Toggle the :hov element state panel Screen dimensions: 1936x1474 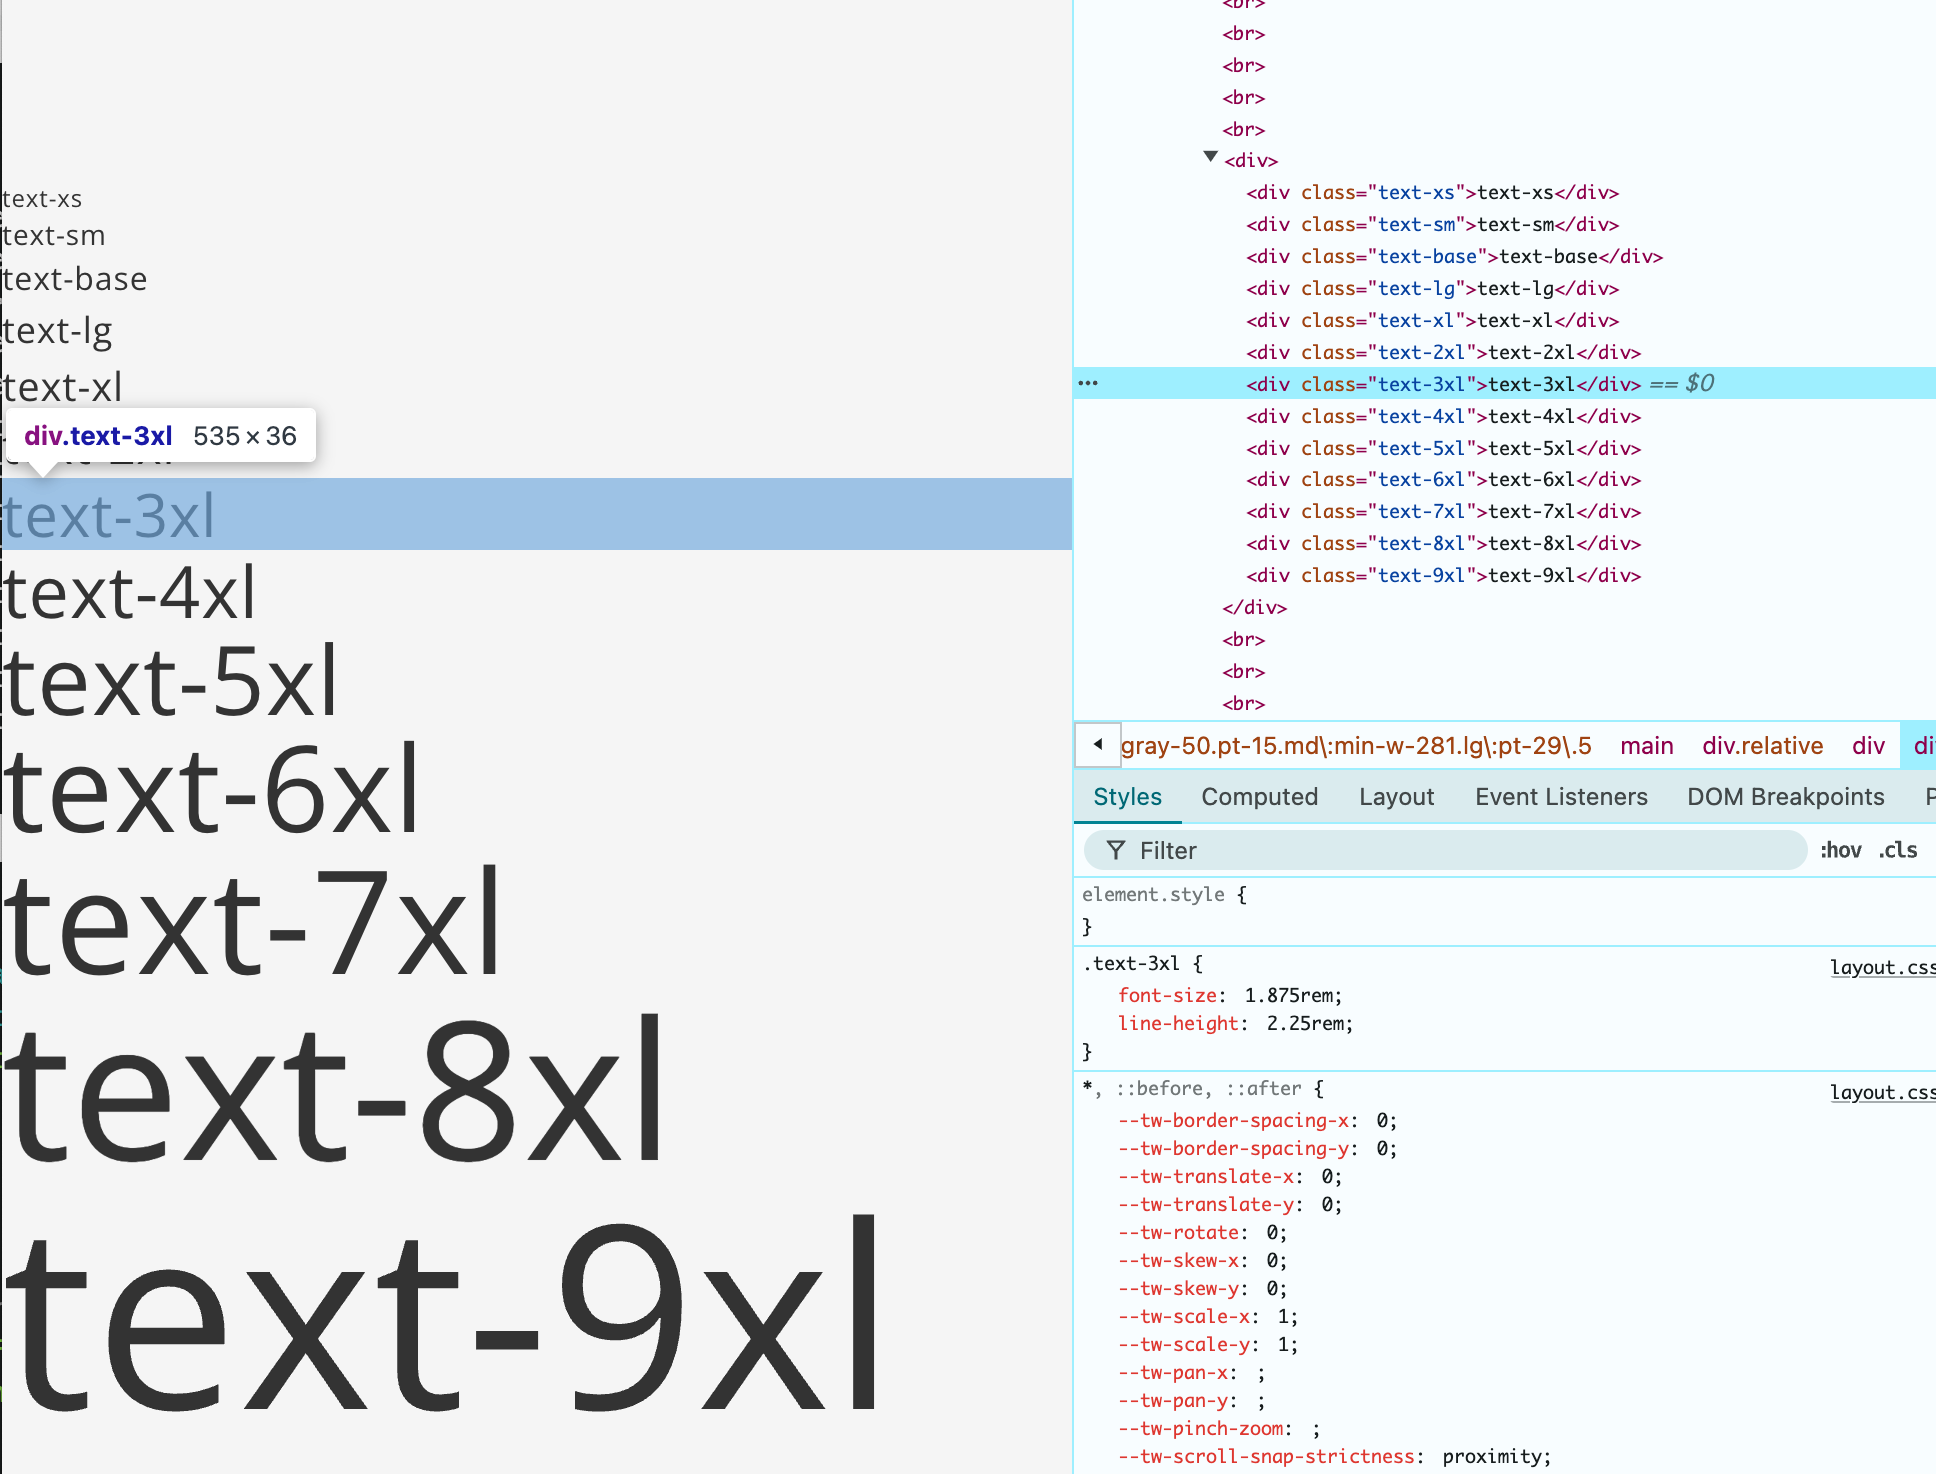coord(1840,851)
